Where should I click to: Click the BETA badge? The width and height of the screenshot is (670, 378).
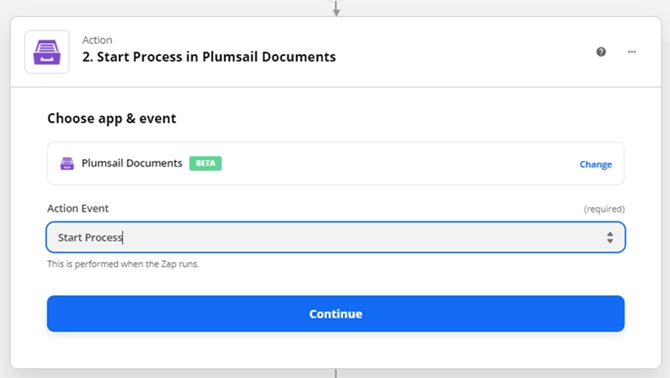coord(206,163)
